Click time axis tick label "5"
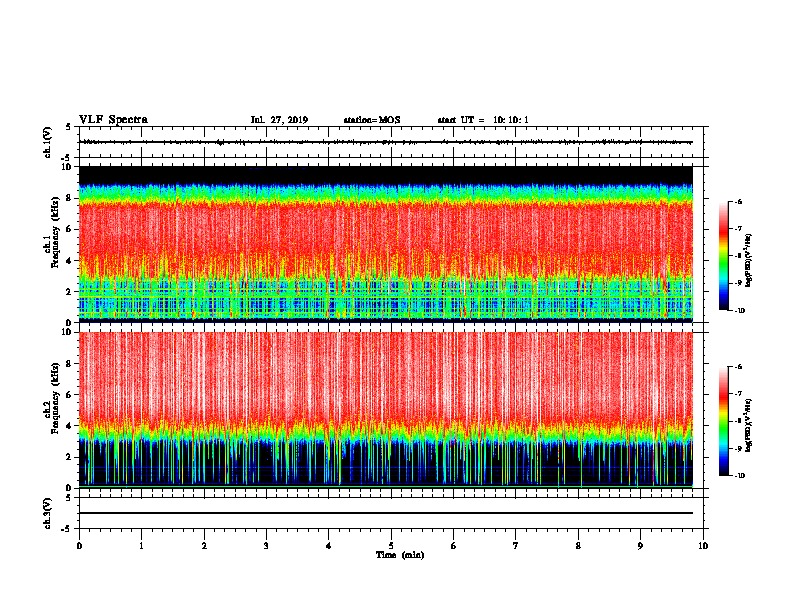 (391, 546)
